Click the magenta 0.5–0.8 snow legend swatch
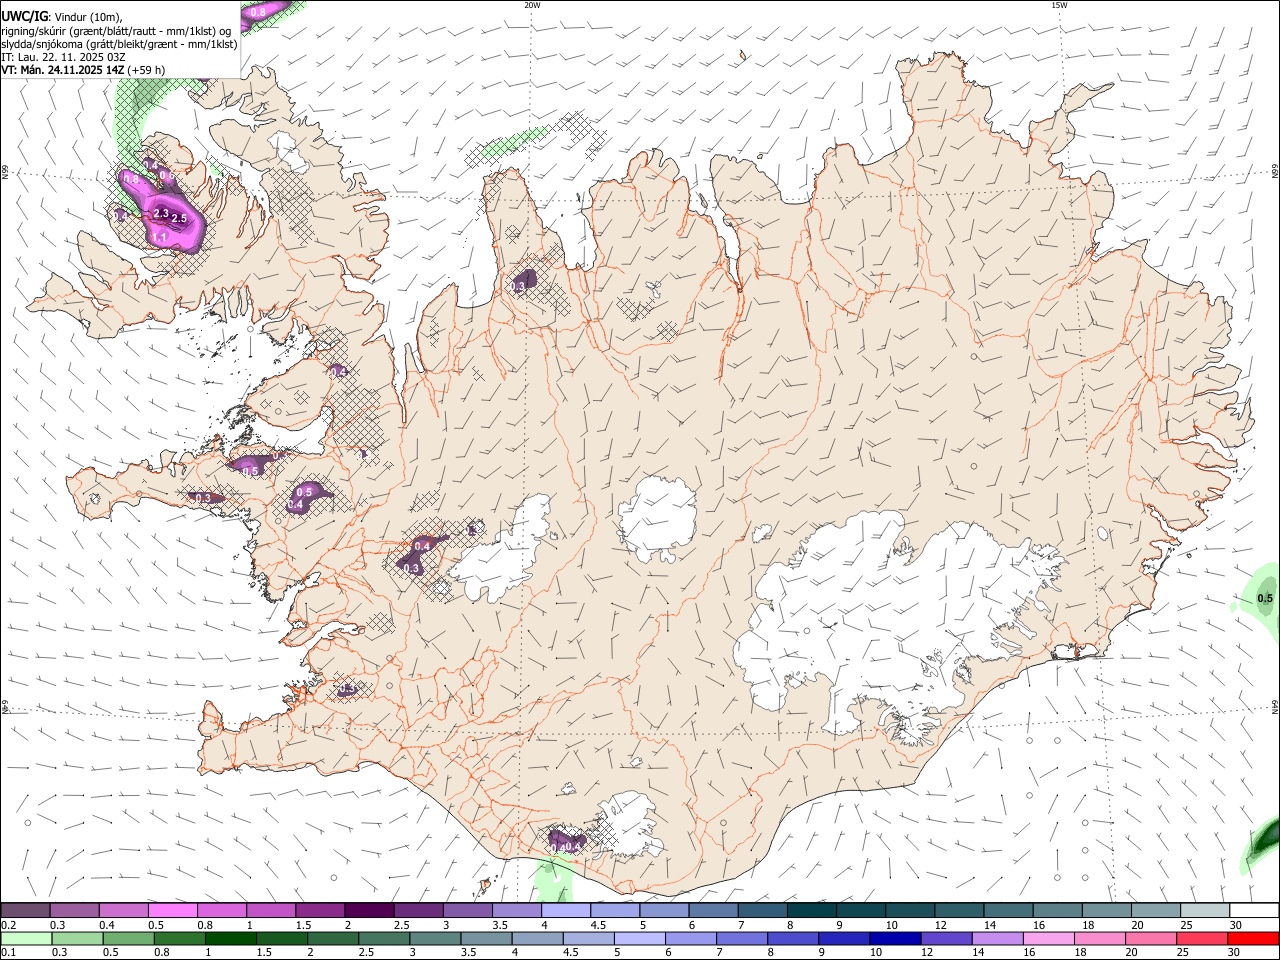This screenshot has width=1280, height=960. click(172, 910)
